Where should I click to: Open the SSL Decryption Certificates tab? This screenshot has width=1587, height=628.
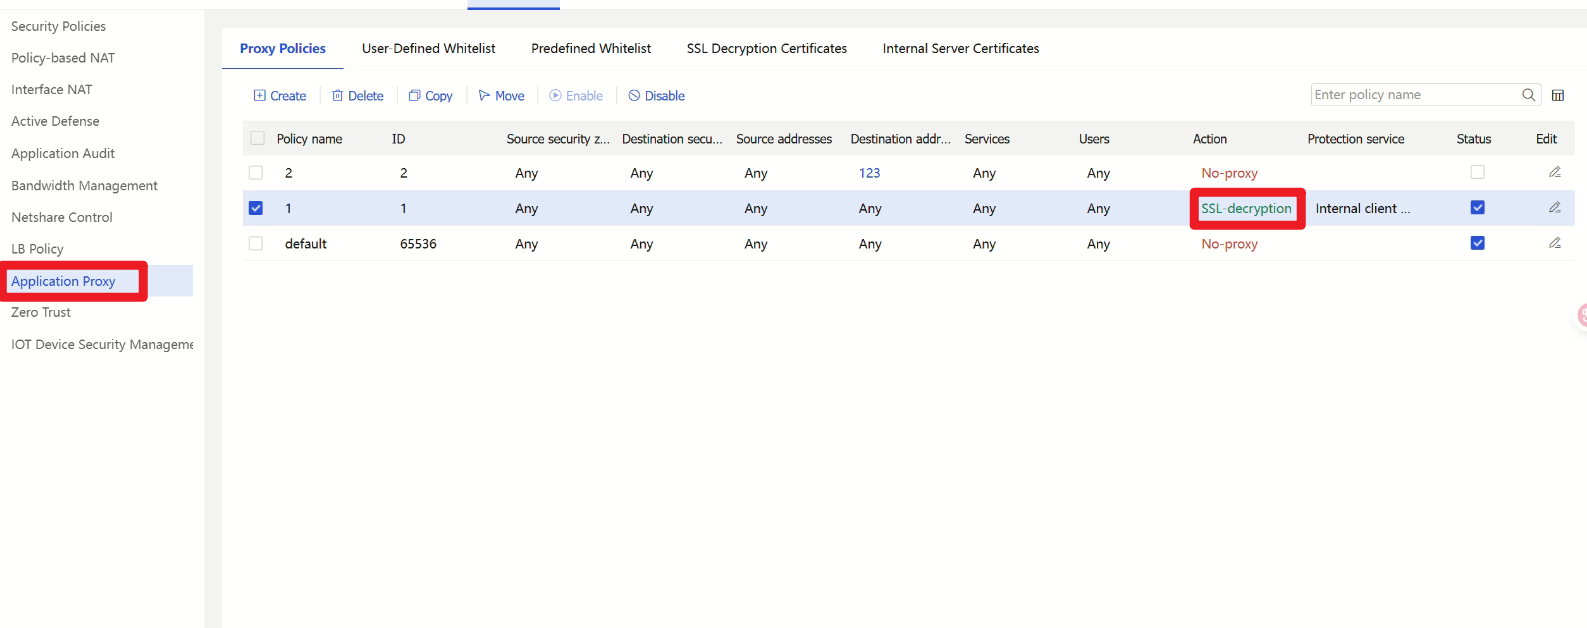pos(767,48)
